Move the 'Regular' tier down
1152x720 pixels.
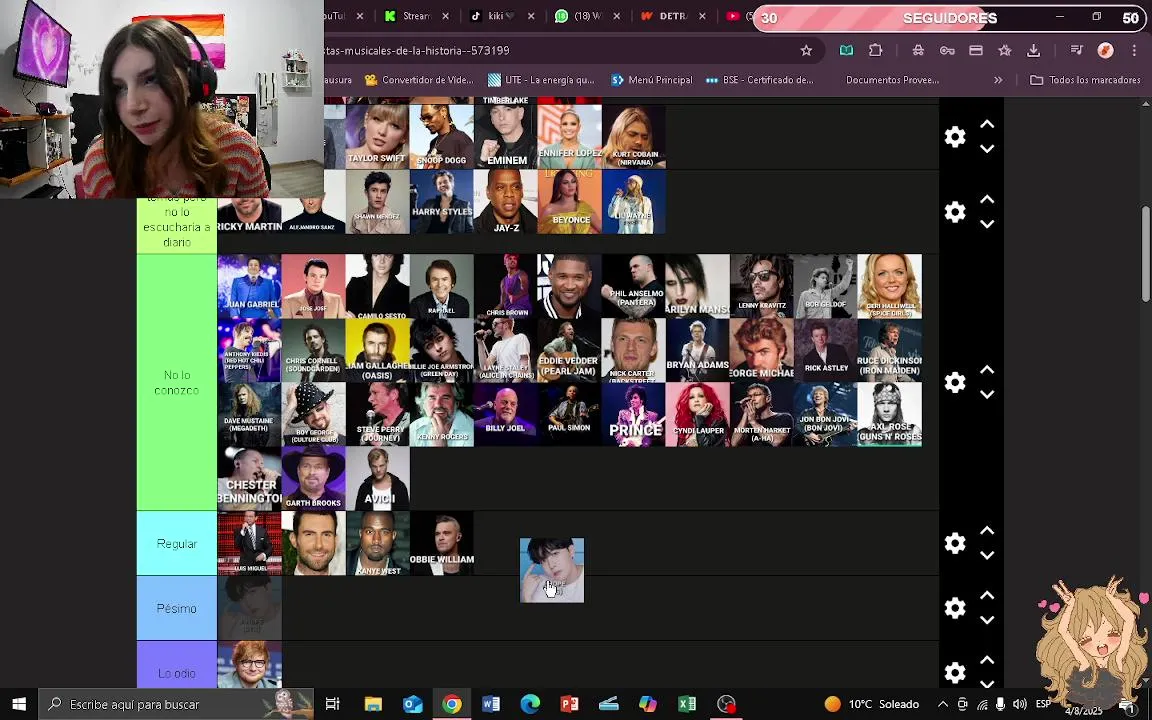(987, 555)
